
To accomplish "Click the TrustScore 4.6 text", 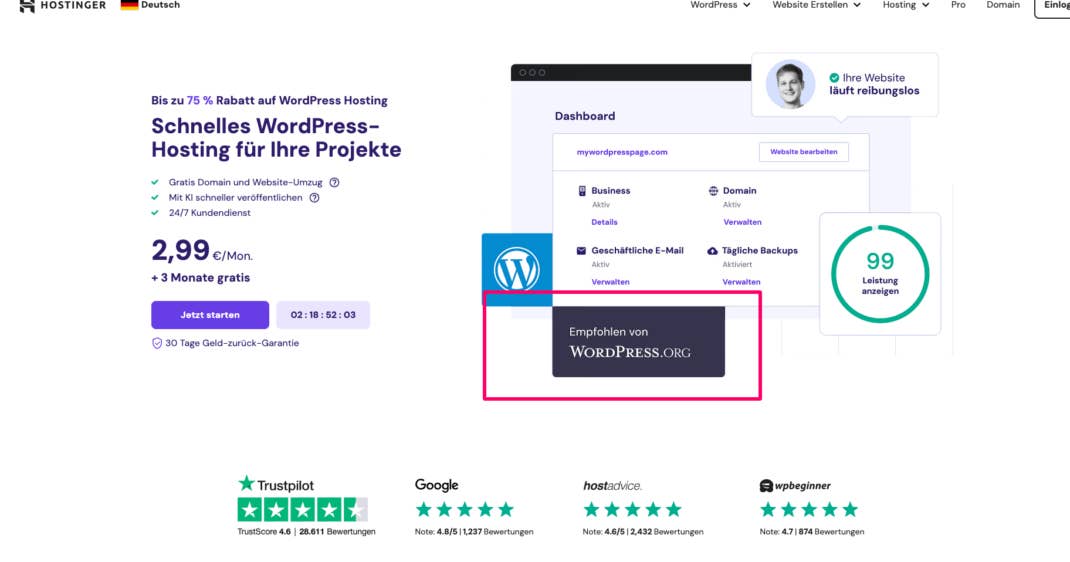I will [263, 531].
